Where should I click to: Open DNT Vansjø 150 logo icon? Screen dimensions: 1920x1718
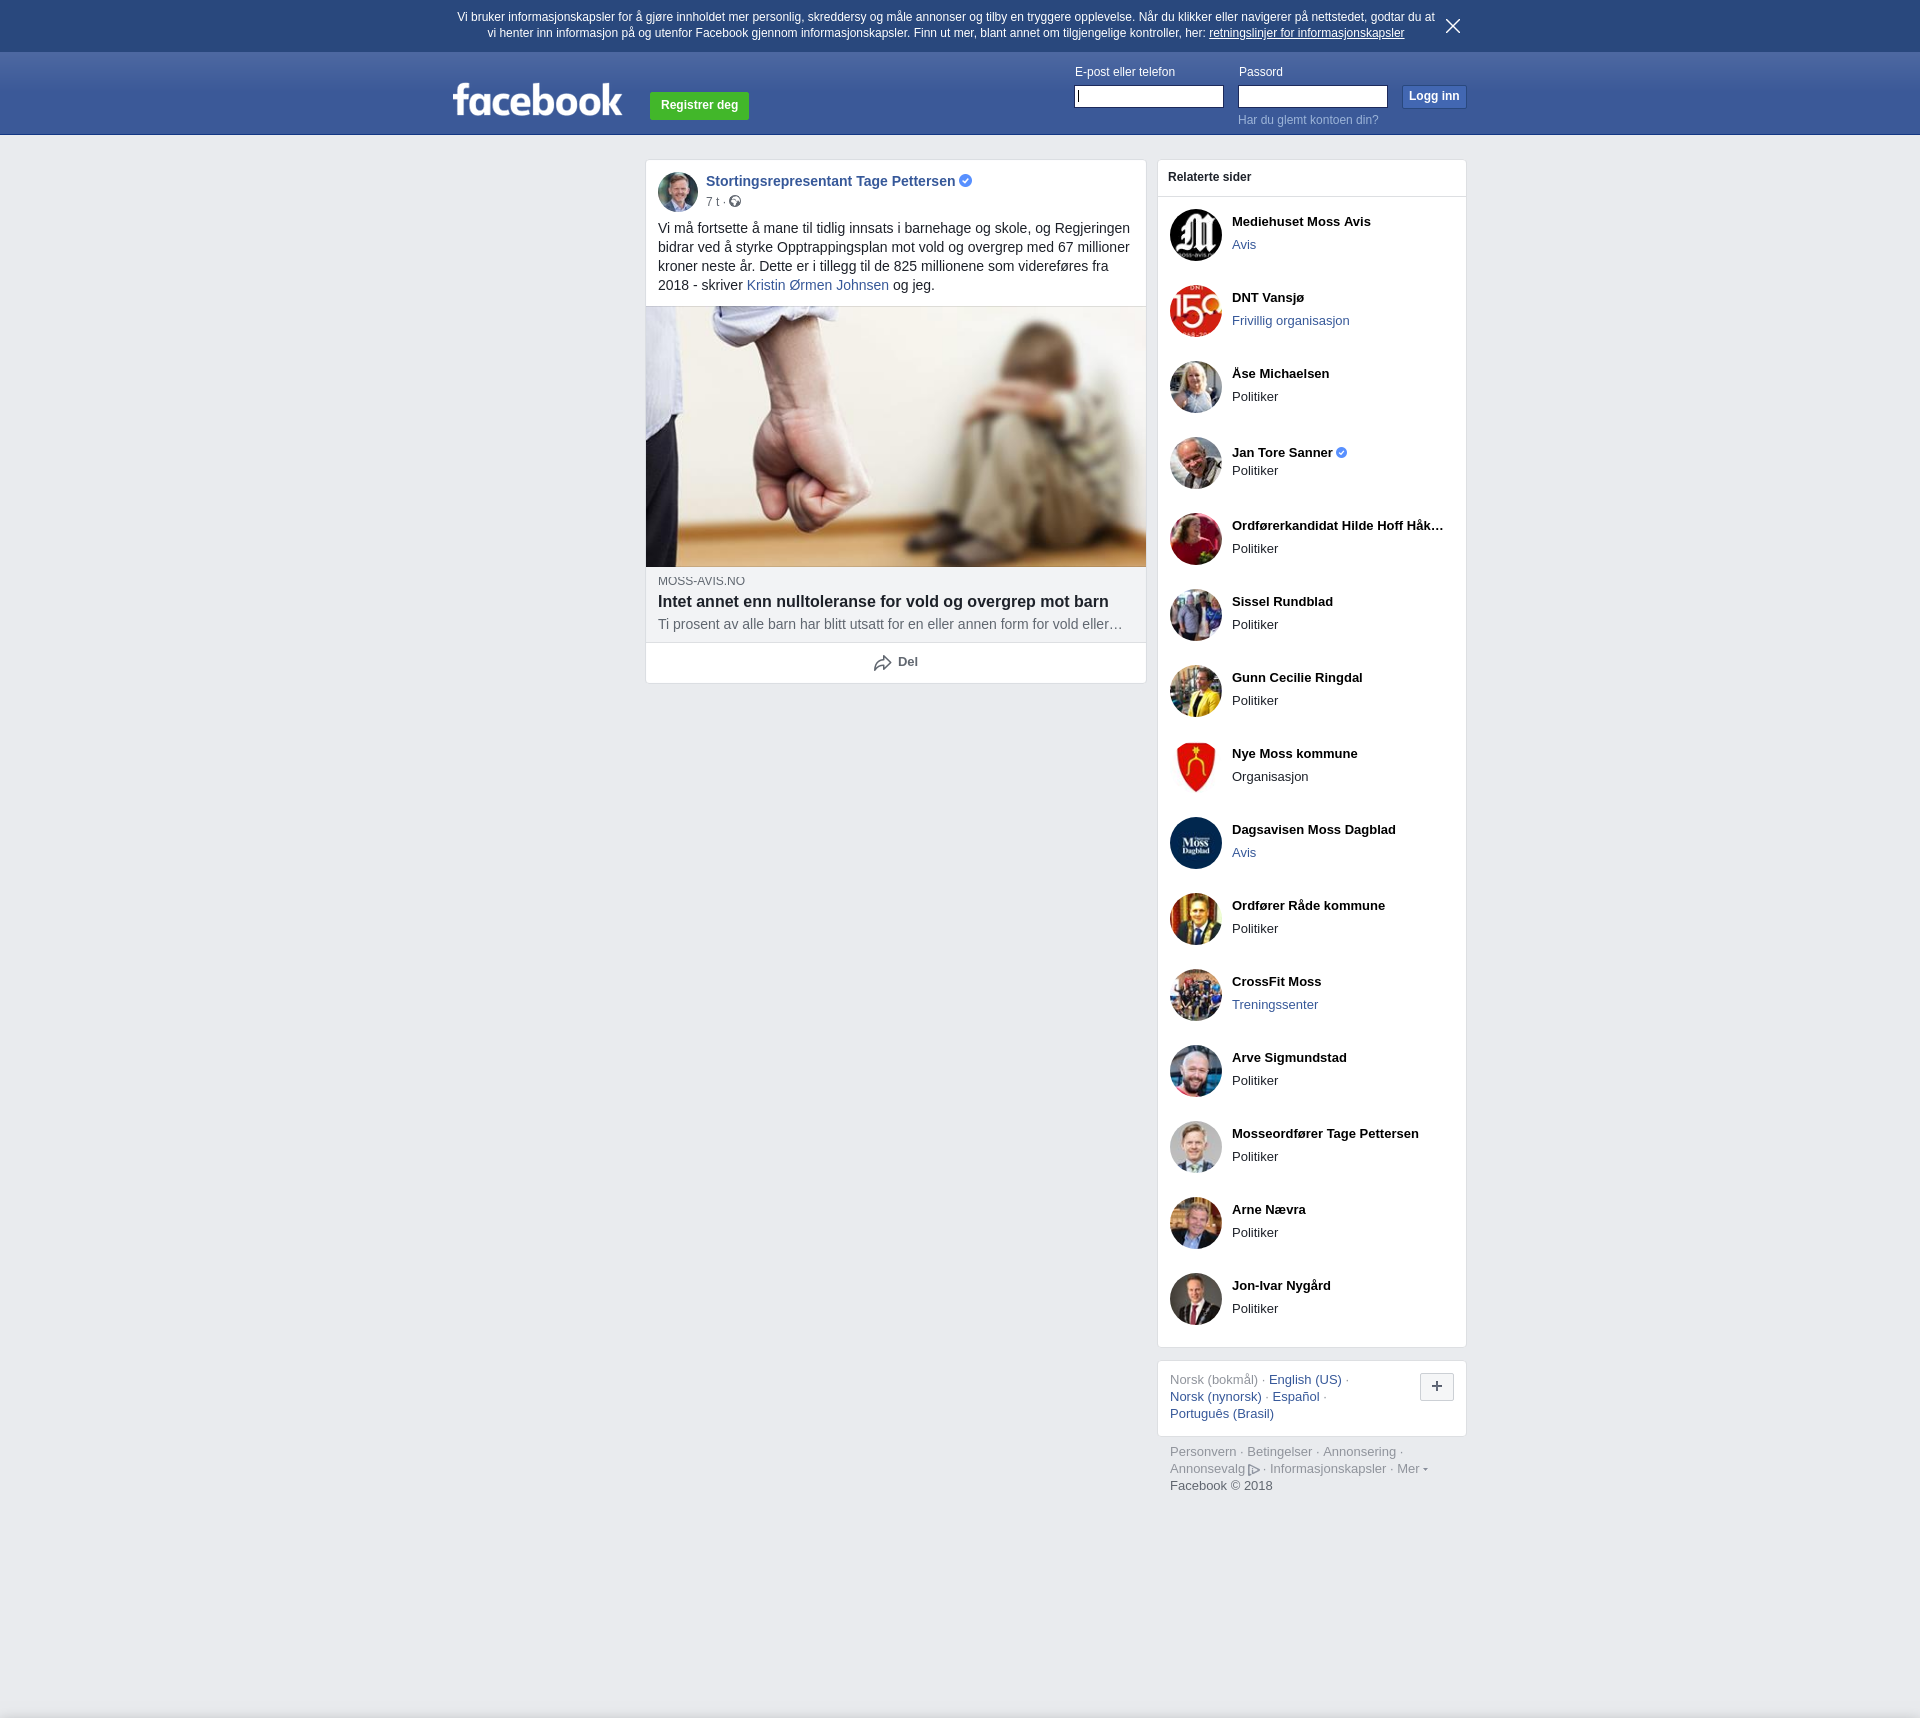coord(1196,311)
